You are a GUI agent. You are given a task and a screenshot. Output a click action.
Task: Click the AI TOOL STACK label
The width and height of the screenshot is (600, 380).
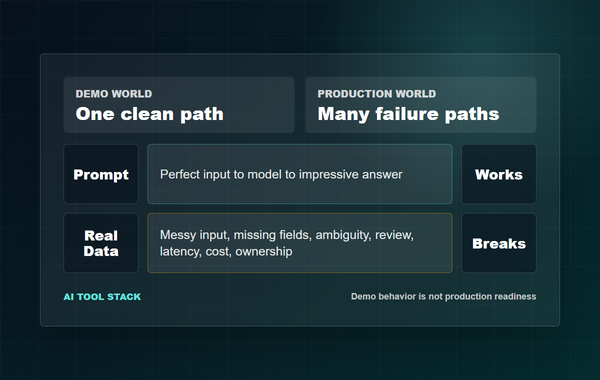click(102, 297)
